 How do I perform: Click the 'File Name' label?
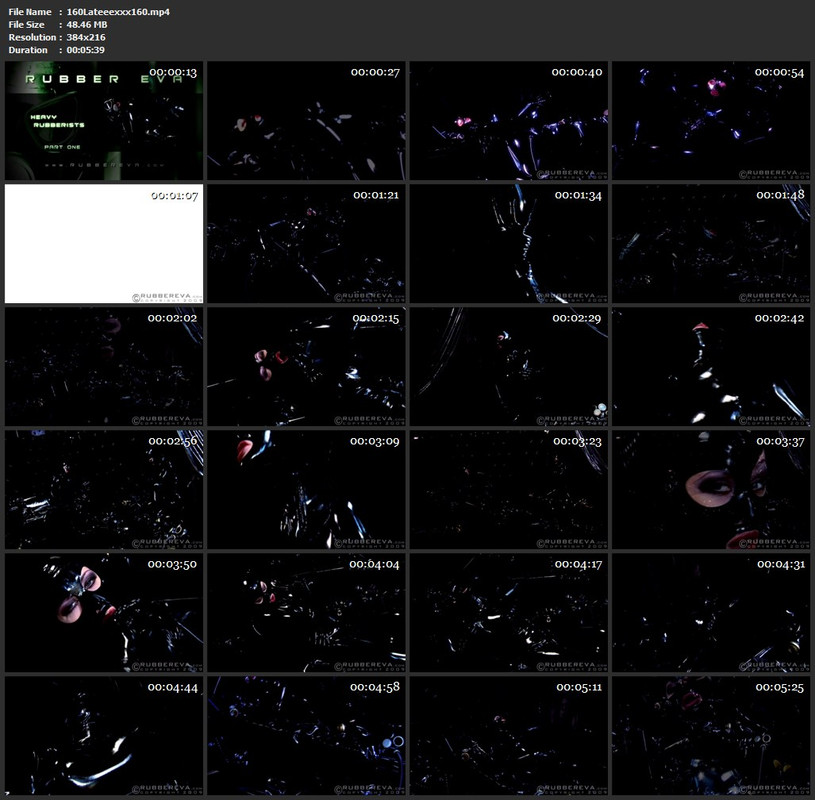(x=30, y=11)
